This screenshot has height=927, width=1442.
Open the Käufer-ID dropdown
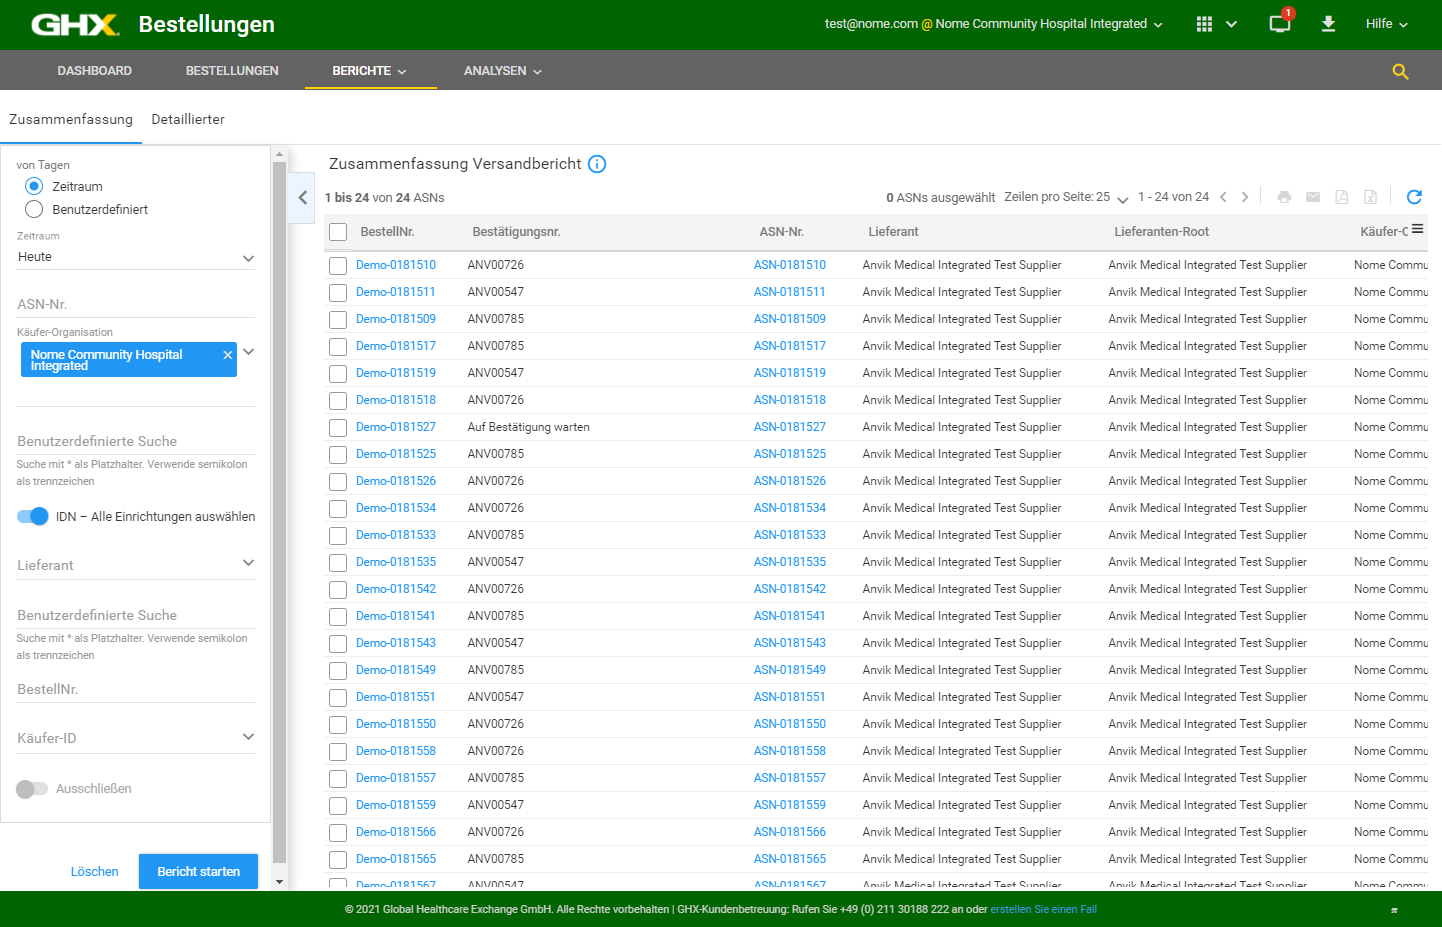click(x=136, y=738)
